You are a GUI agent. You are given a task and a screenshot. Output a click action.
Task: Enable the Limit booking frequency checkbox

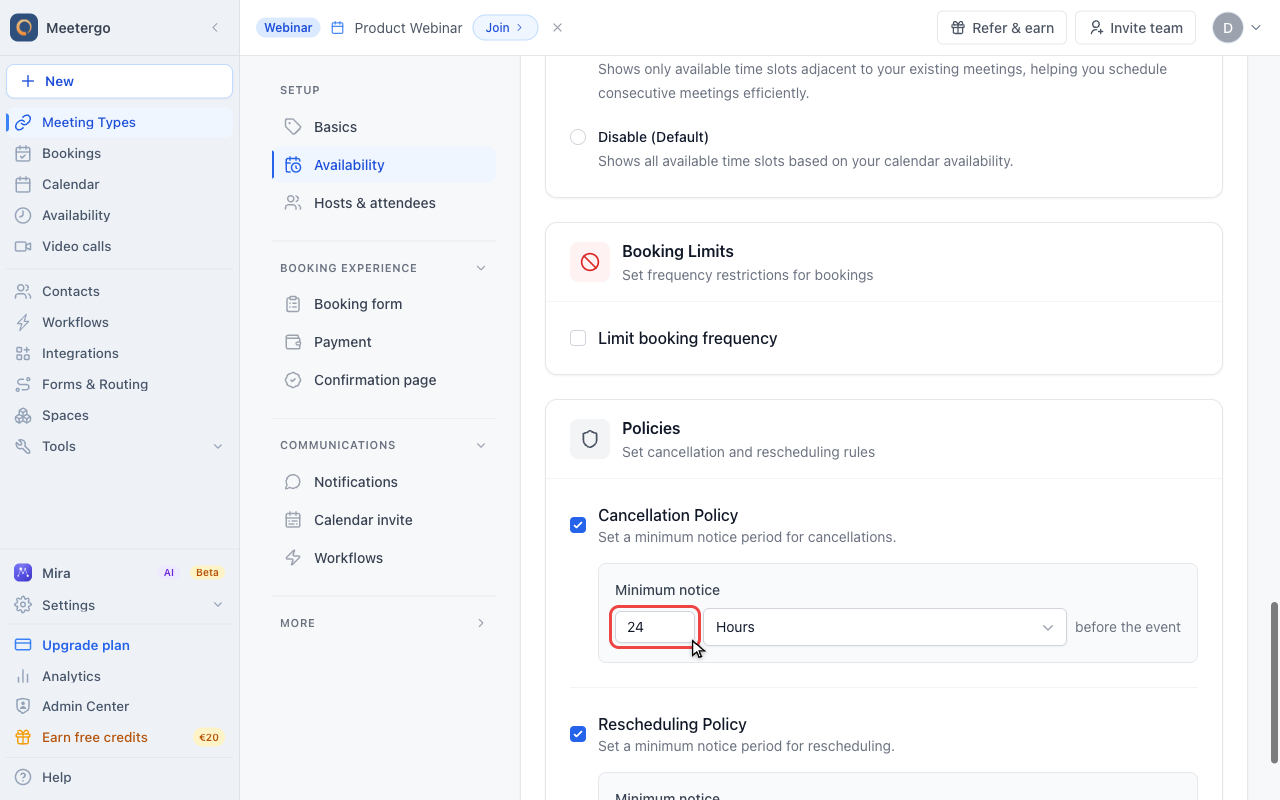[578, 338]
